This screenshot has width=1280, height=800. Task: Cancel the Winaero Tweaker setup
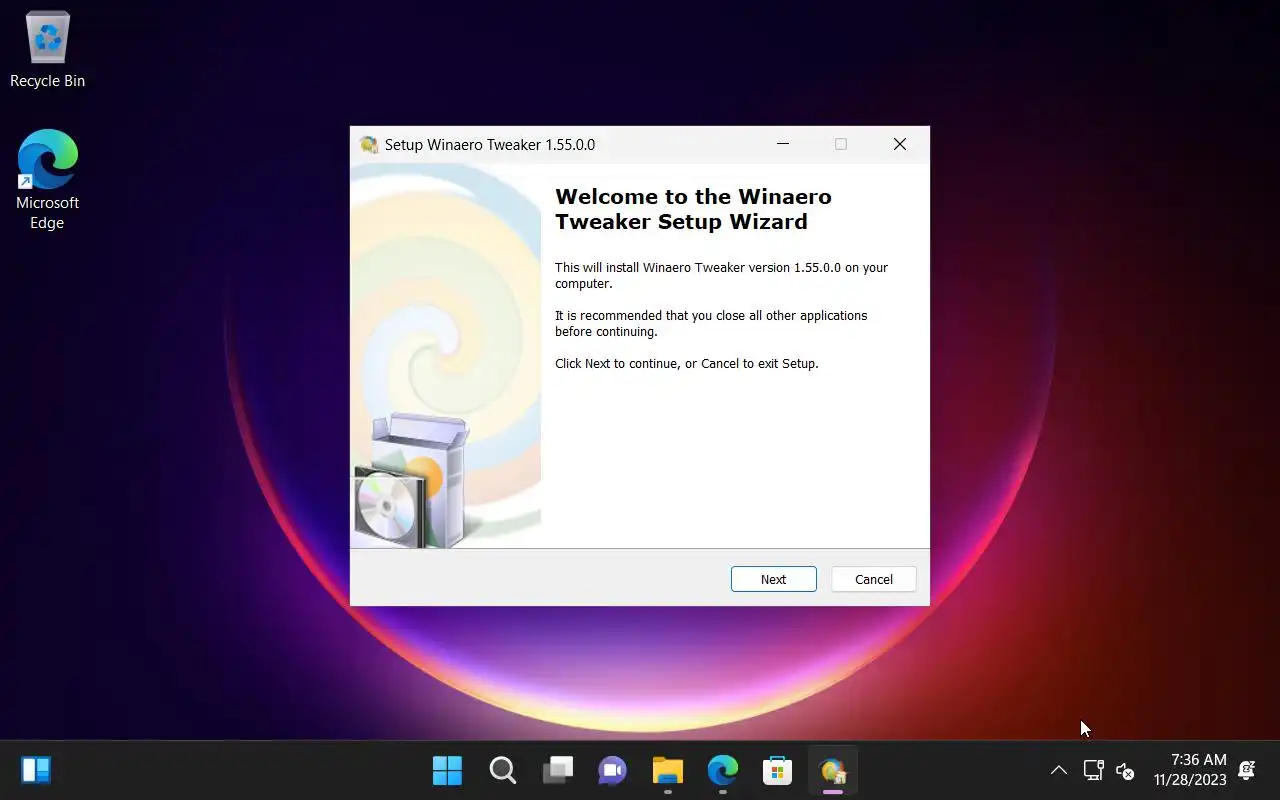873,579
